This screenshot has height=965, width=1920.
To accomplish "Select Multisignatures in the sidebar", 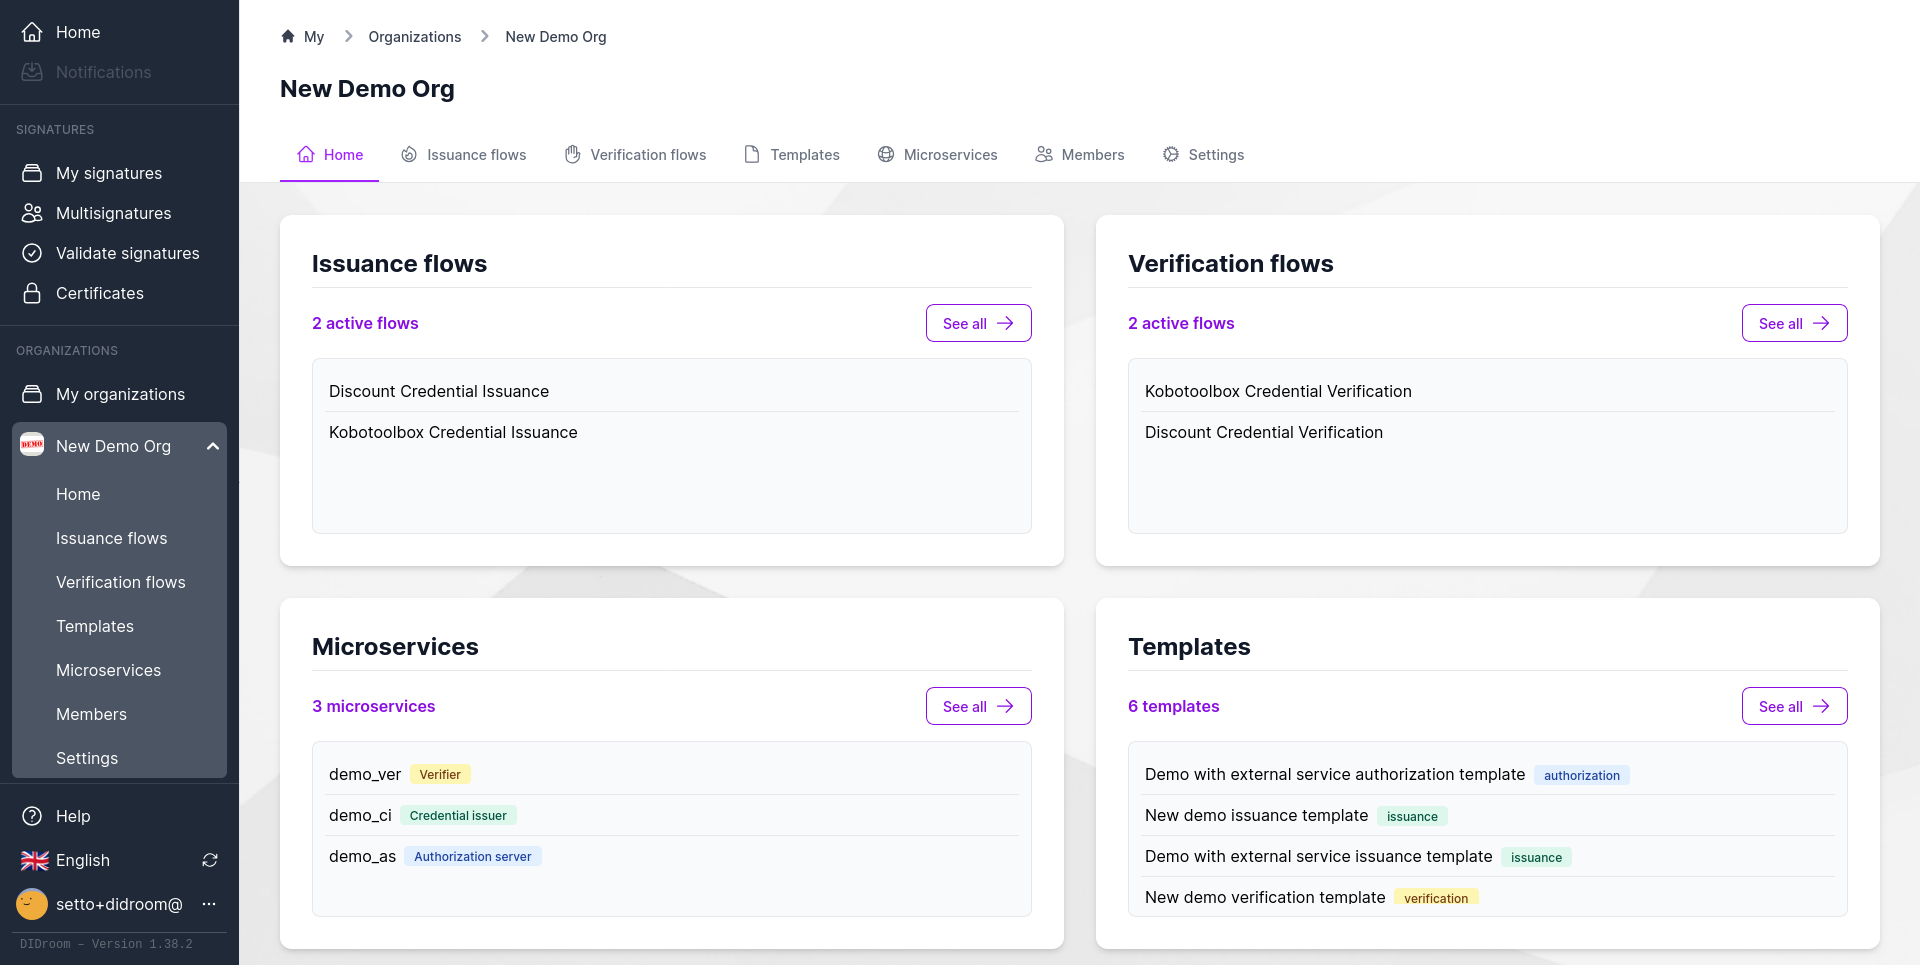I will pyautogui.click(x=113, y=213).
